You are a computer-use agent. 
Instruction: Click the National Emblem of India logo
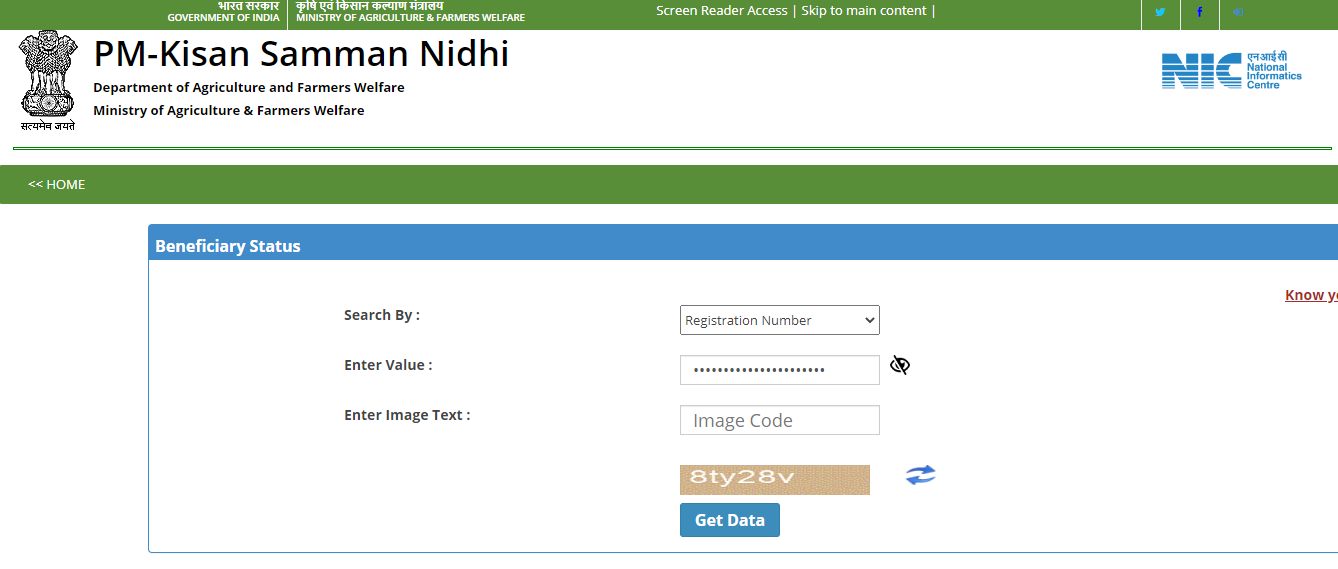point(47,82)
